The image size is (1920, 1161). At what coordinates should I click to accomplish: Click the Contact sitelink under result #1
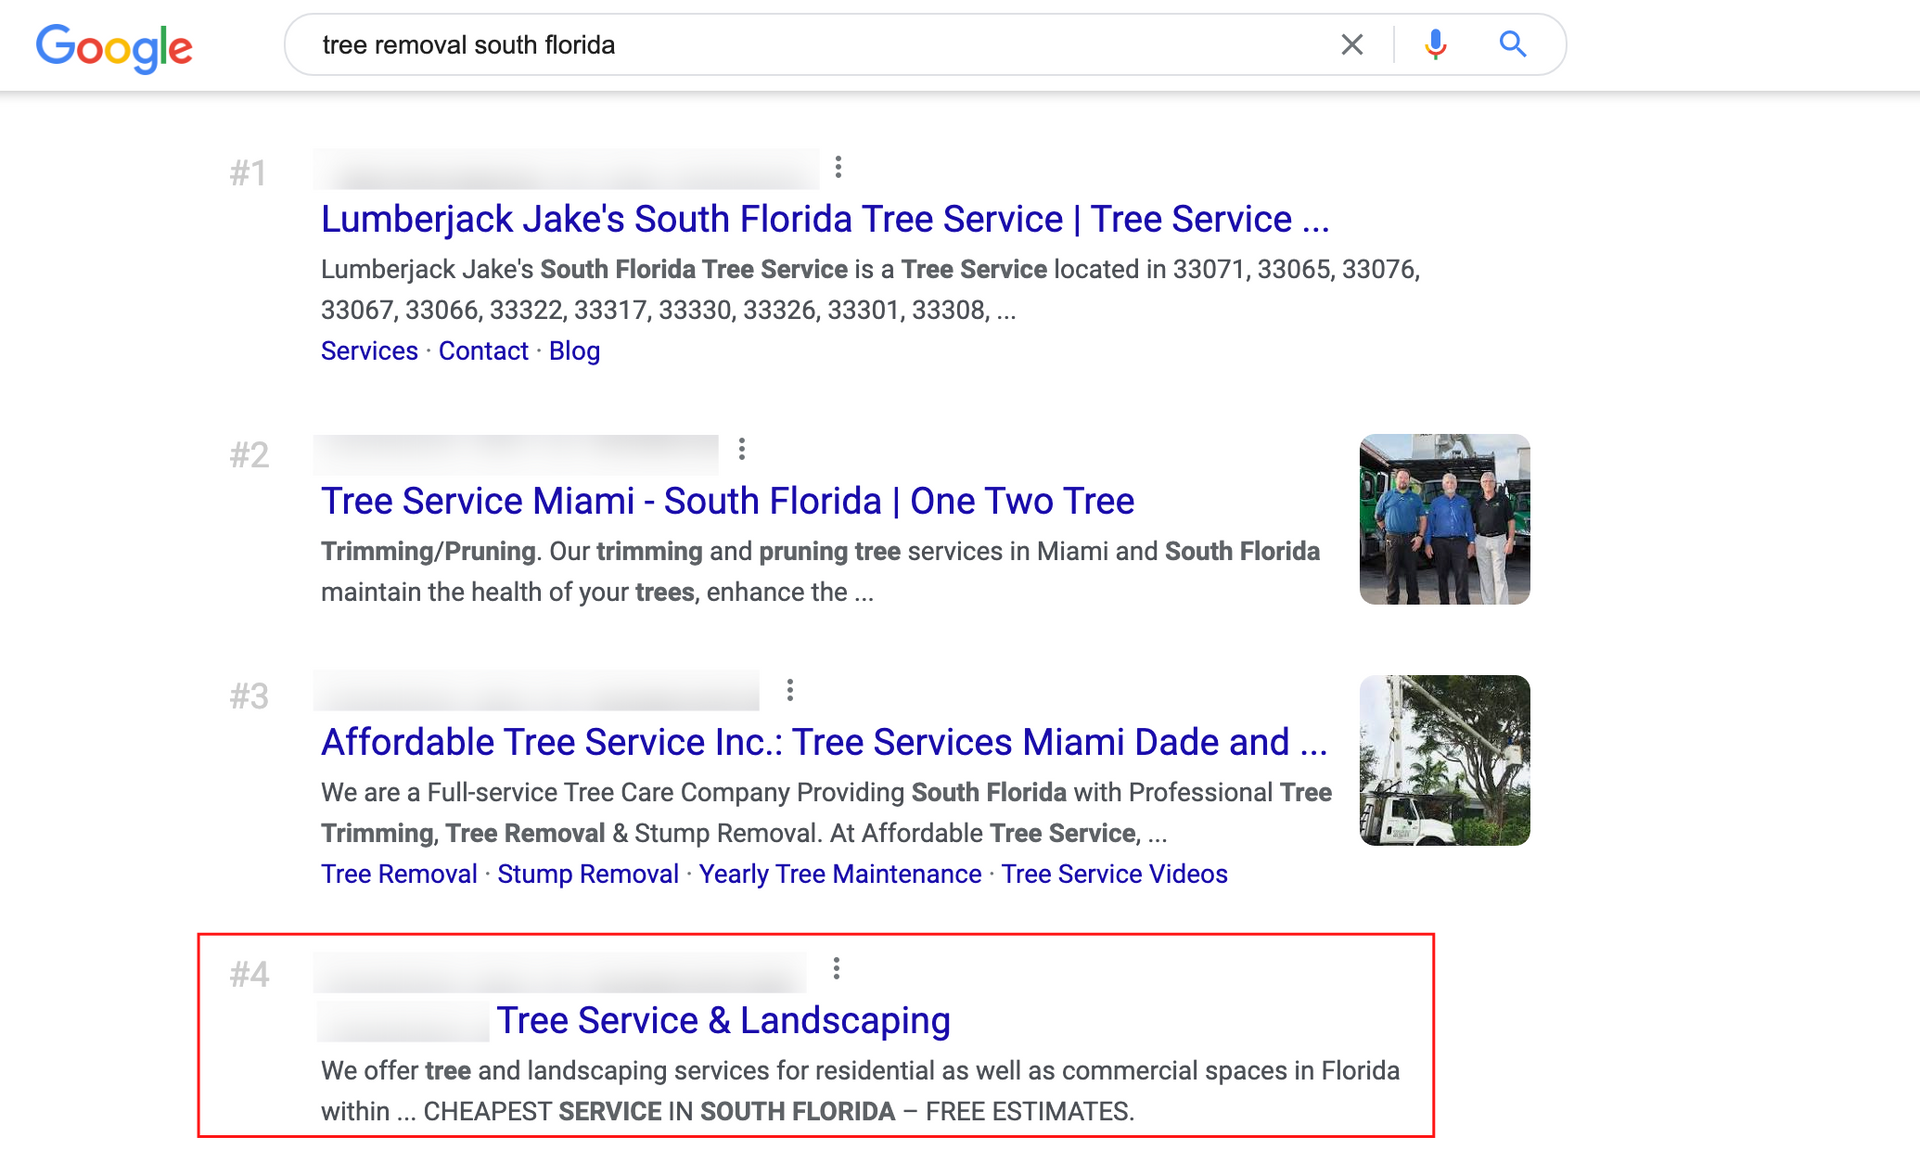(x=483, y=351)
